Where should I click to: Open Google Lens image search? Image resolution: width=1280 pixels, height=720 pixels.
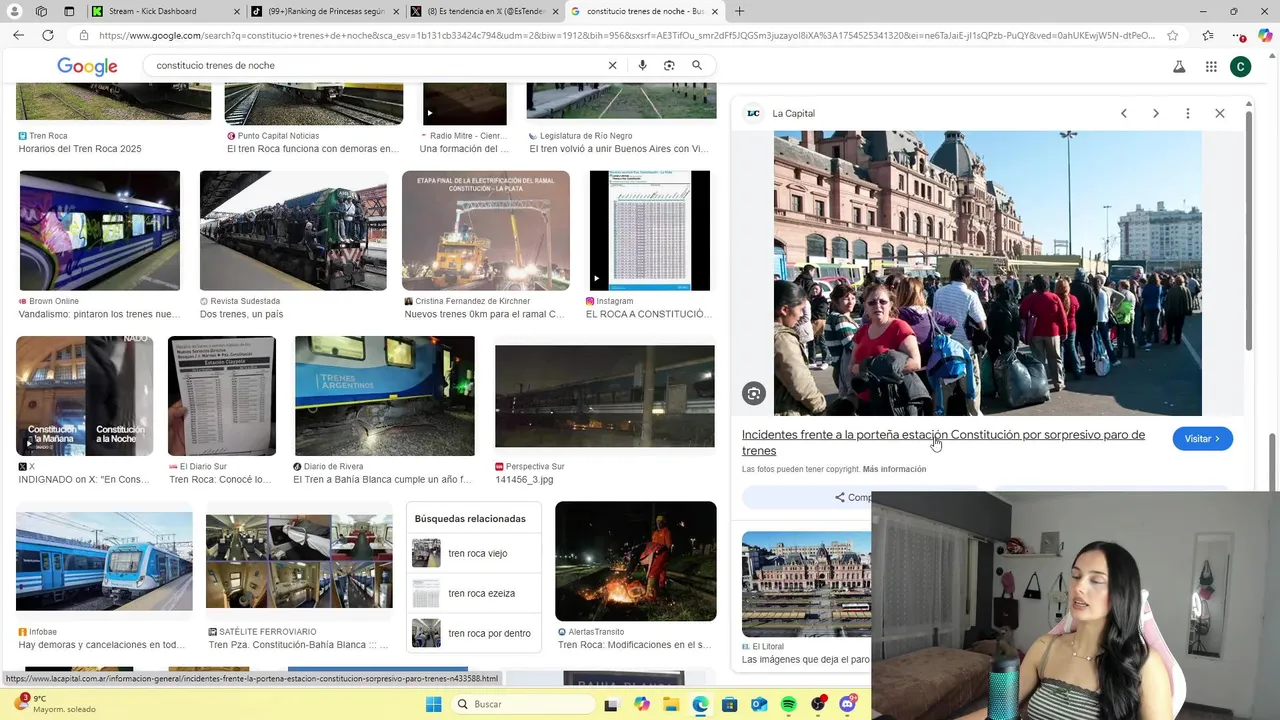669,65
